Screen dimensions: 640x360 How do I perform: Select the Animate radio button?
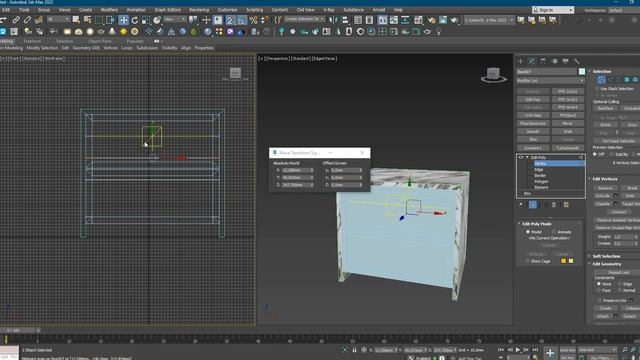(x=554, y=232)
